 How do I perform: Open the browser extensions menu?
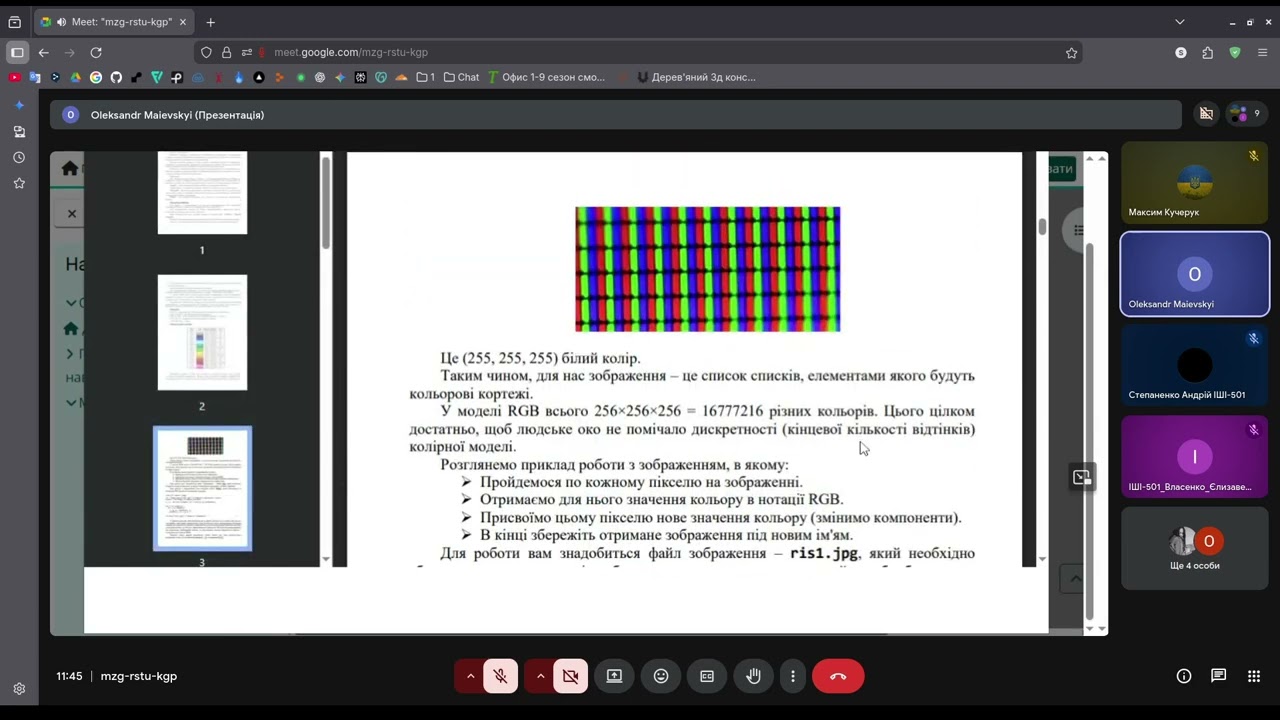[x=1208, y=52]
